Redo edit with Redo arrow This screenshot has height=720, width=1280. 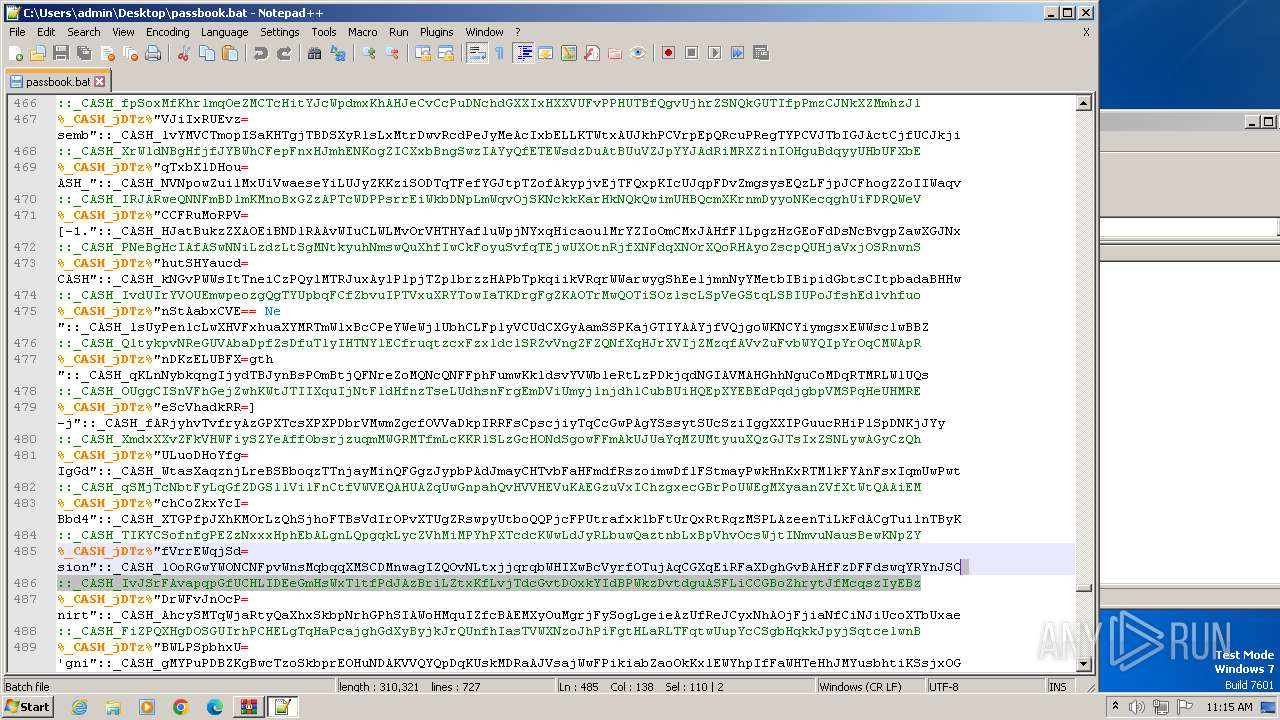tap(284, 53)
